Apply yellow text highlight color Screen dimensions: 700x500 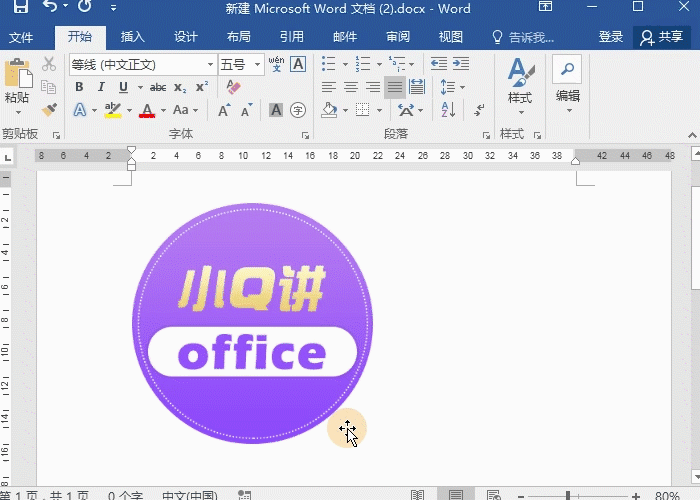[x=113, y=110]
